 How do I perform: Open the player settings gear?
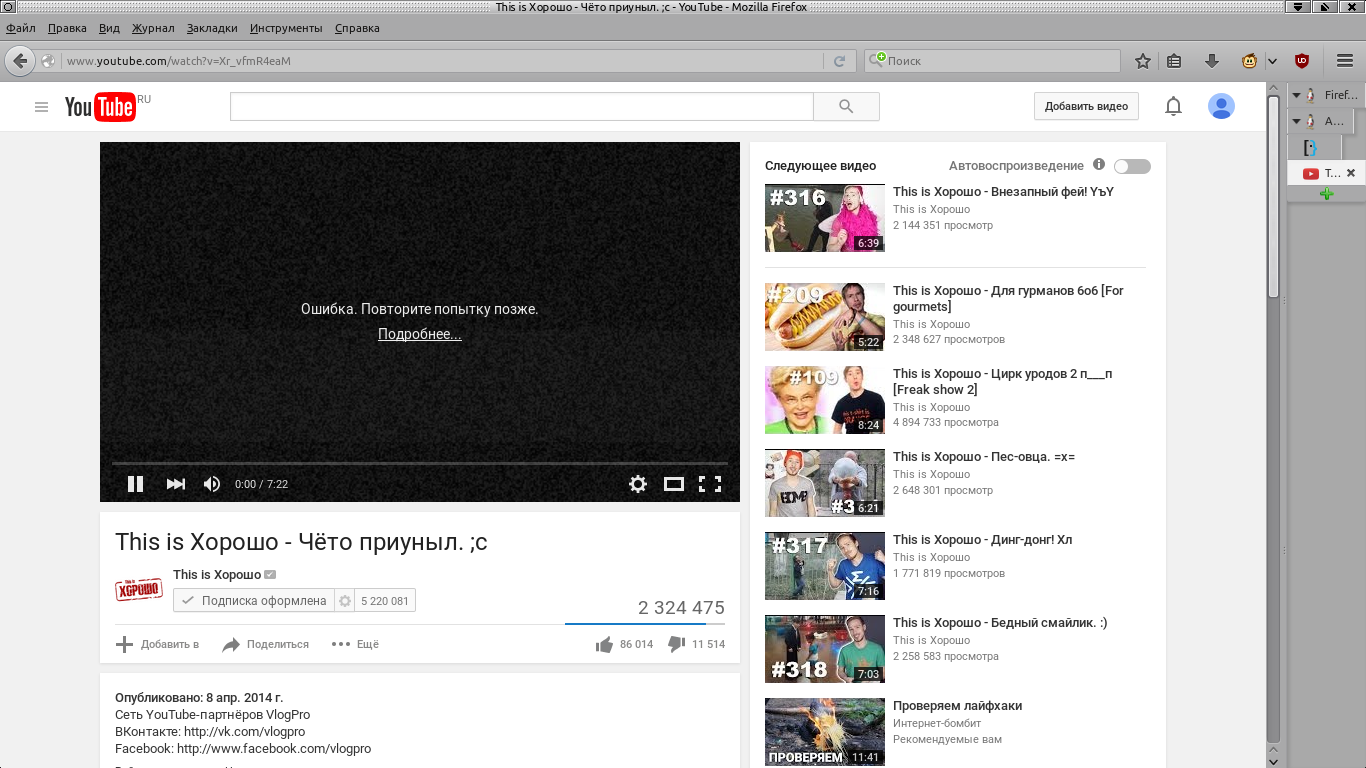(x=638, y=484)
